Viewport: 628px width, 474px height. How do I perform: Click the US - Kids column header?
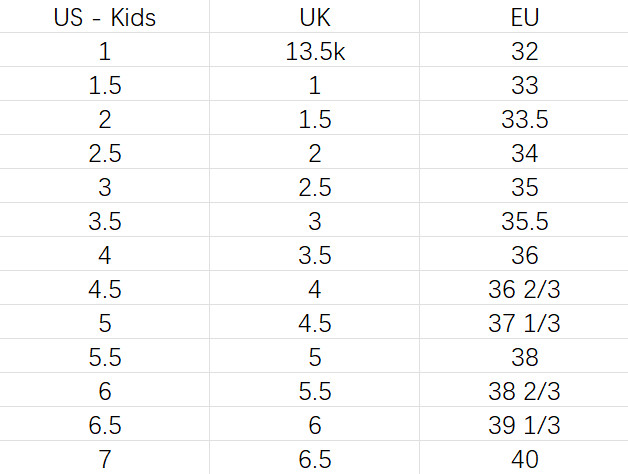tap(105, 17)
